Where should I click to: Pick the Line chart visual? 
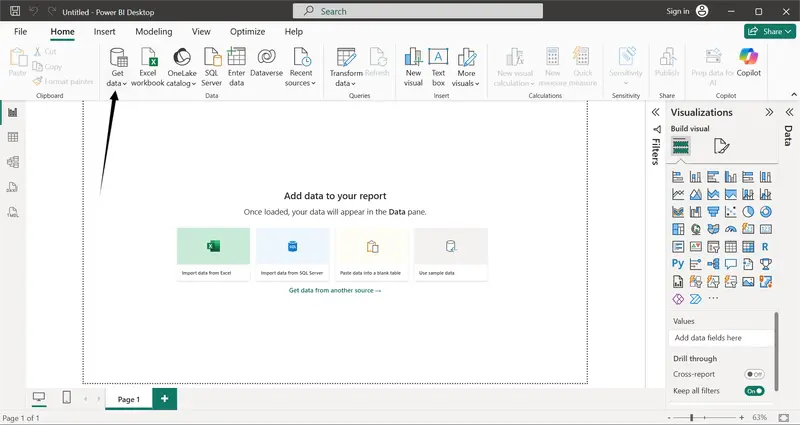point(678,194)
